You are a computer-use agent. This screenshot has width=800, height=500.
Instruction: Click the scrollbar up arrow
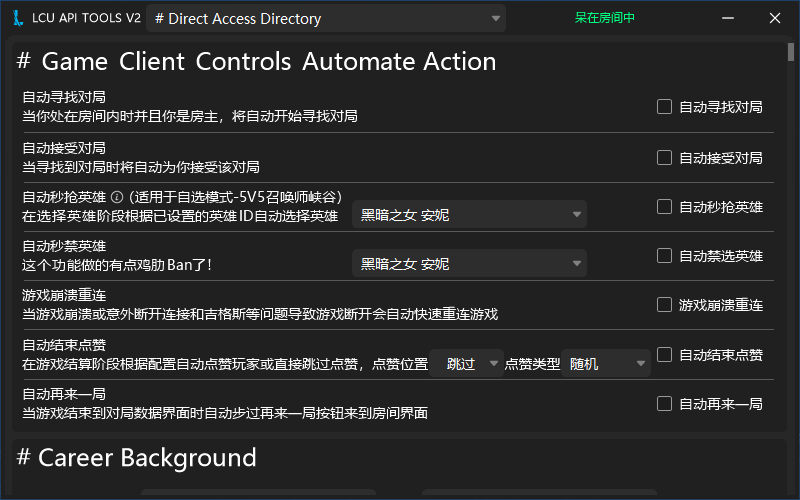click(x=791, y=41)
